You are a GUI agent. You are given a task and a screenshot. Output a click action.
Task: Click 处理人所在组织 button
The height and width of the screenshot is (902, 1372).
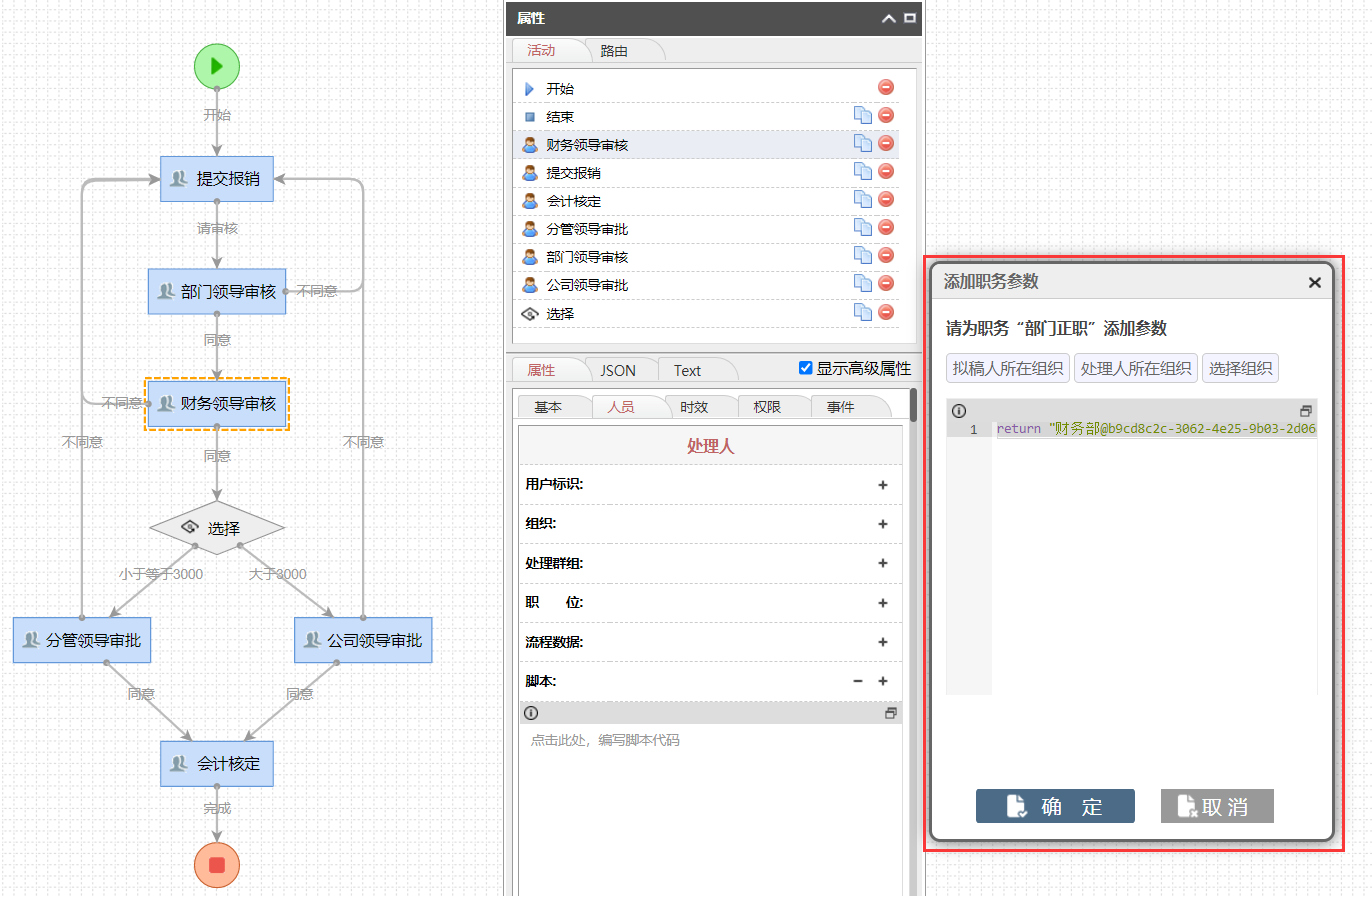1136,368
